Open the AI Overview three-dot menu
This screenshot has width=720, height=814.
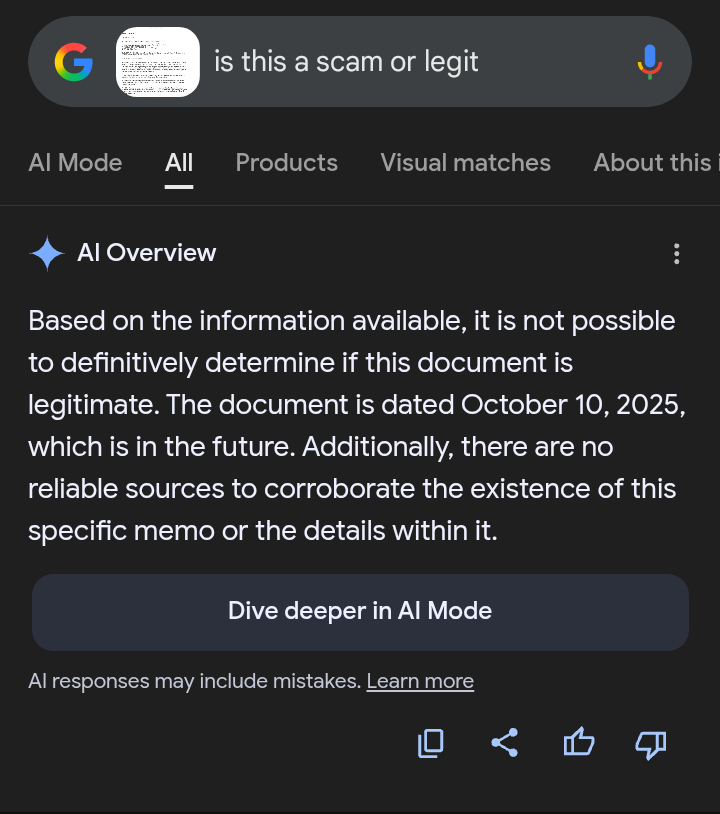pyautogui.click(x=677, y=254)
